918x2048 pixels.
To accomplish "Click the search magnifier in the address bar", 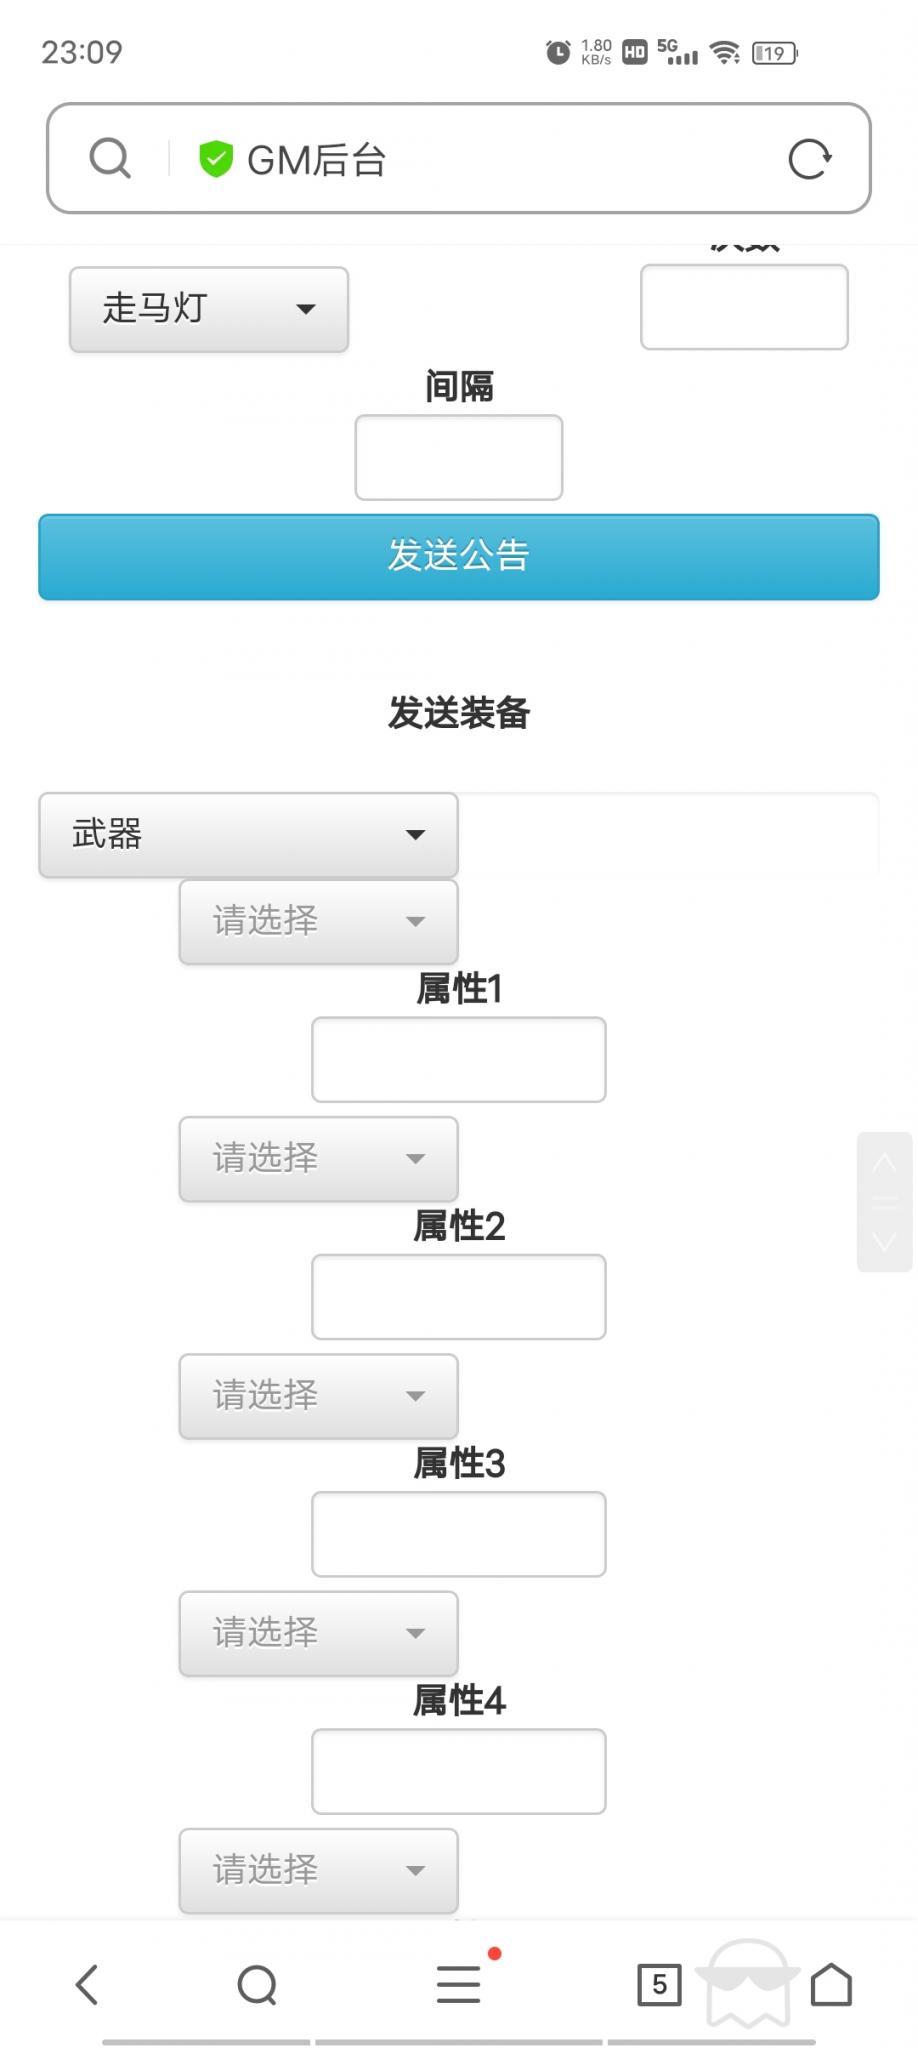I will pyautogui.click(x=109, y=157).
